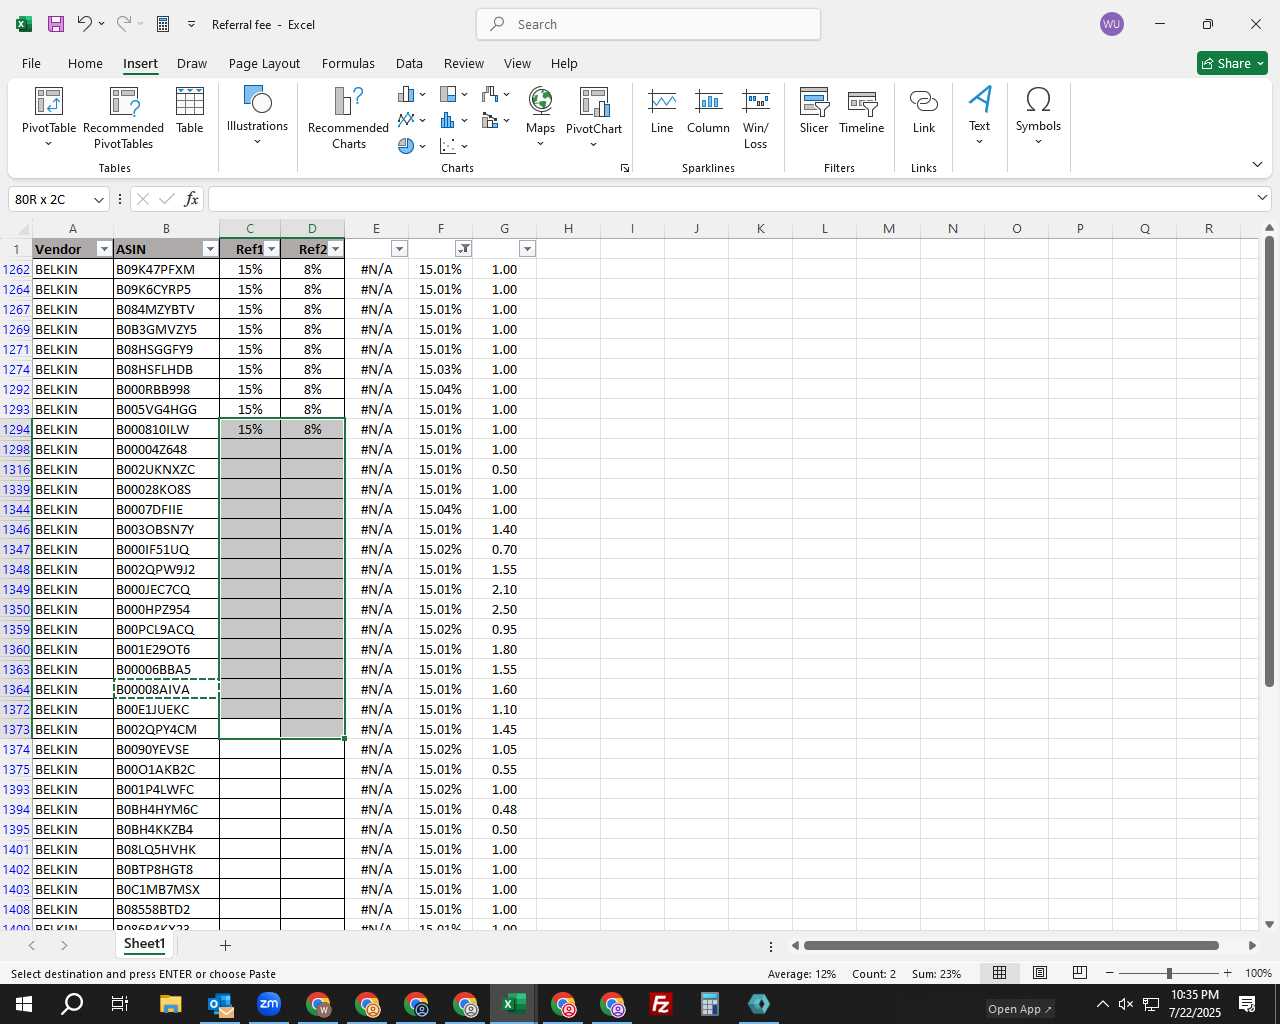Screen dimensions: 1280x1024
Task: Open the PivotTable tool
Action: pyautogui.click(x=49, y=117)
